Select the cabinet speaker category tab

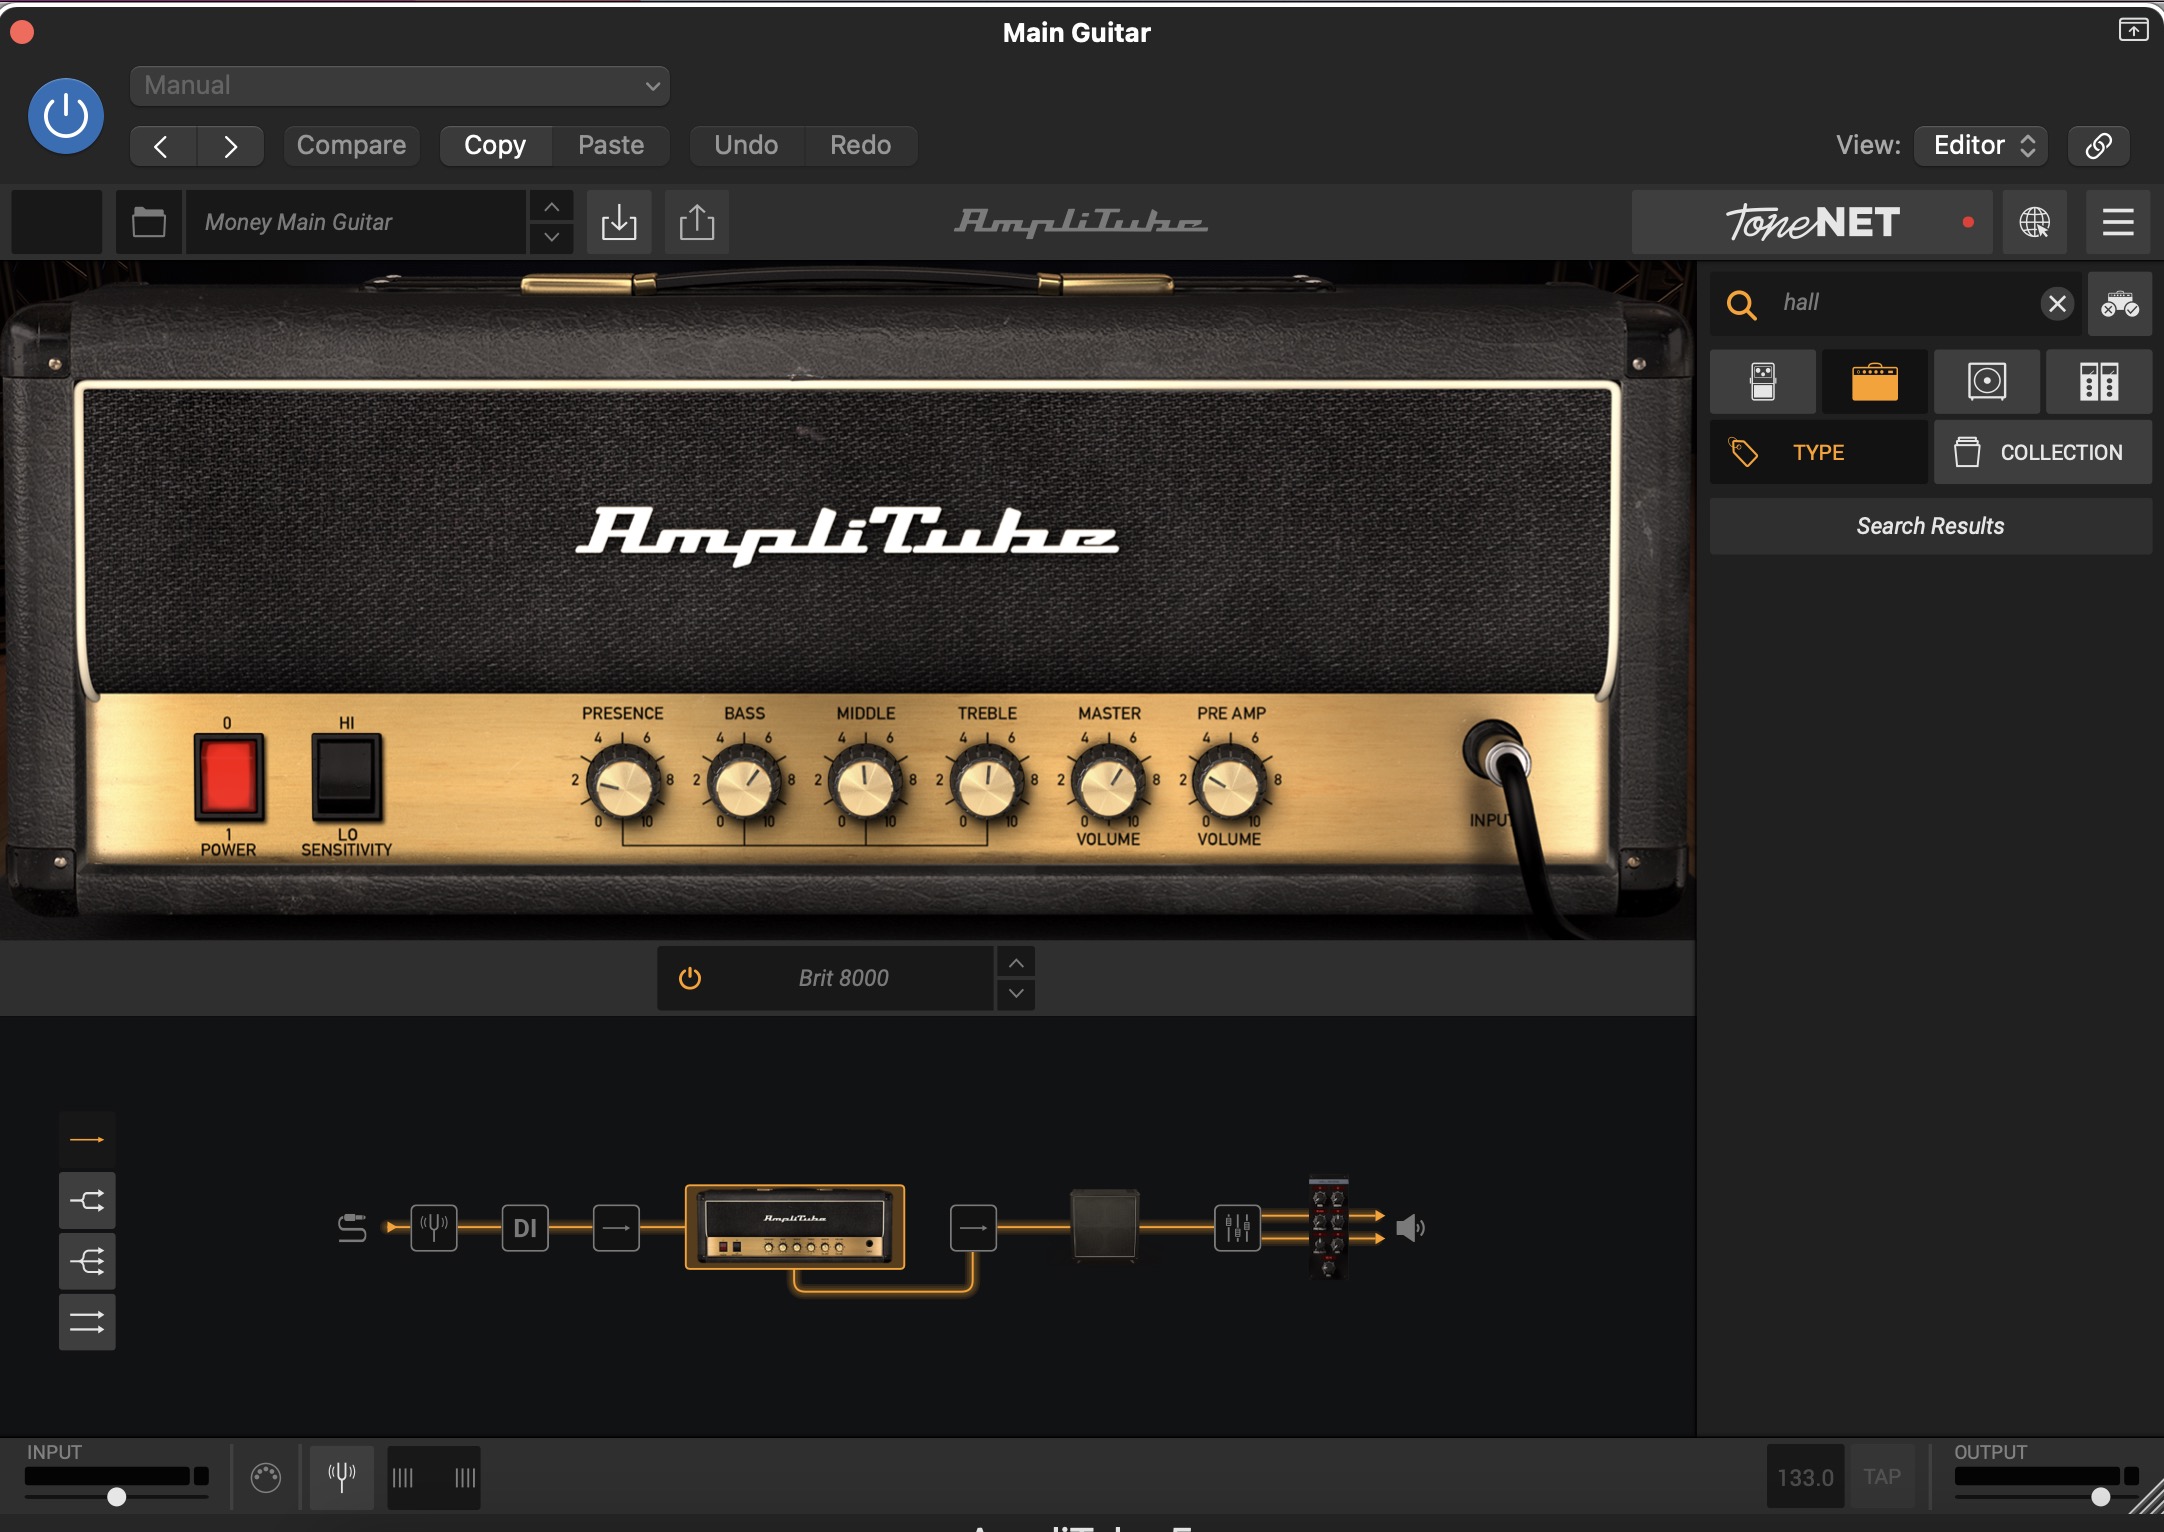(1987, 382)
